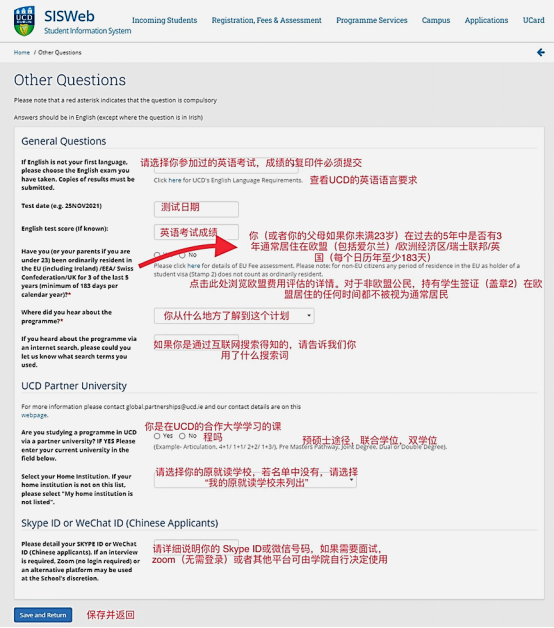Viewport: 554px width, 628px height.
Task: Open the Applications menu
Action: point(486,20)
